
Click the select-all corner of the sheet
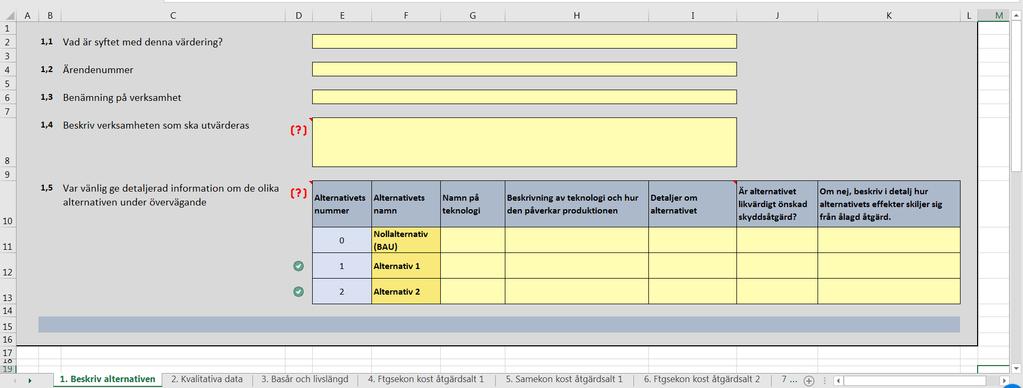[8, 16]
